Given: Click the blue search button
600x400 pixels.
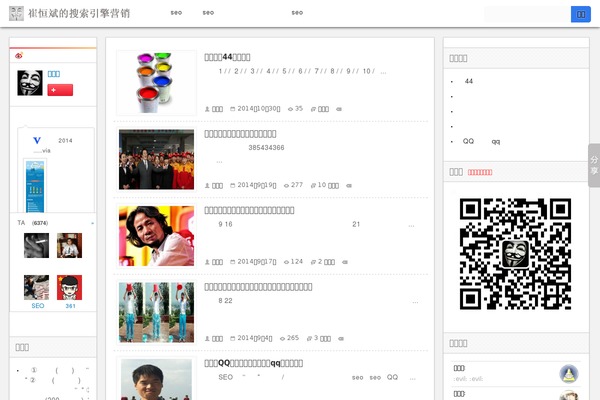Looking at the screenshot, I should point(580,14).
